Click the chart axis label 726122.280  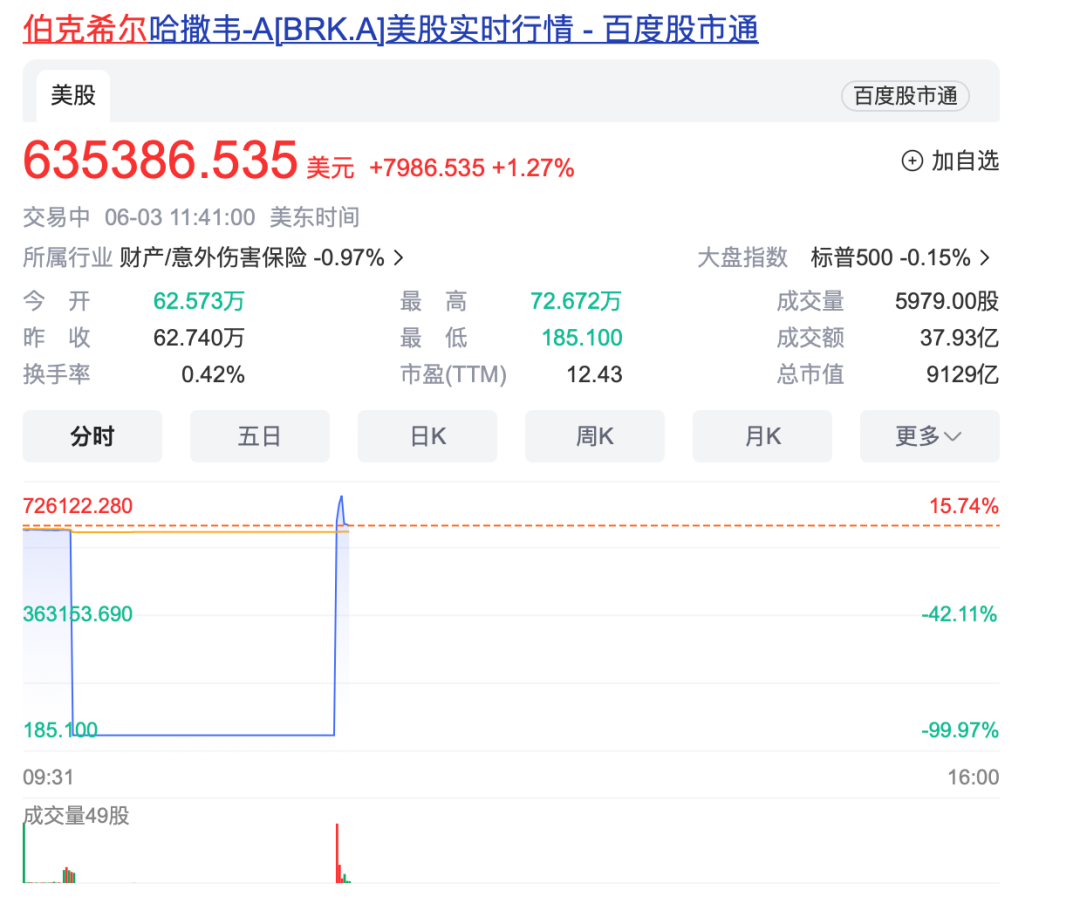pyautogui.click(x=78, y=506)
